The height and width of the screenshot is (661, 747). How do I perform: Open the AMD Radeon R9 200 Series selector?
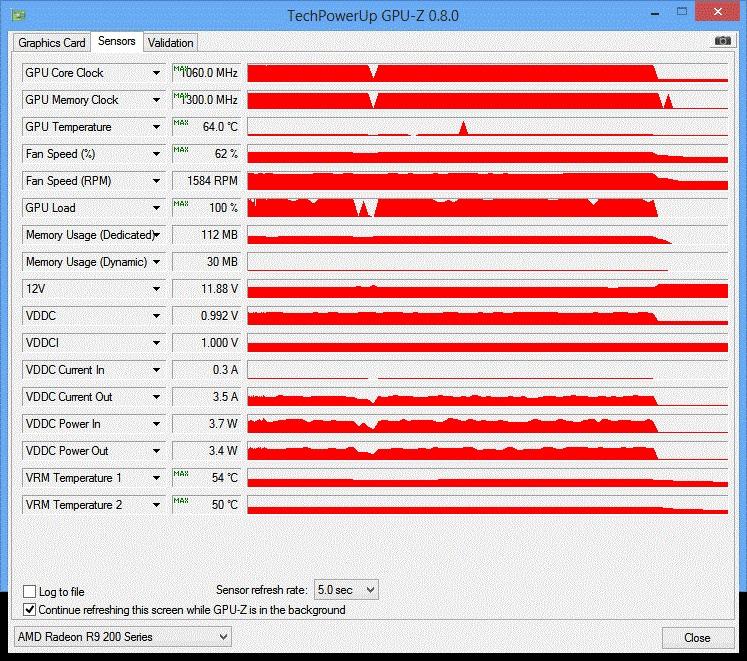[122, 637]
